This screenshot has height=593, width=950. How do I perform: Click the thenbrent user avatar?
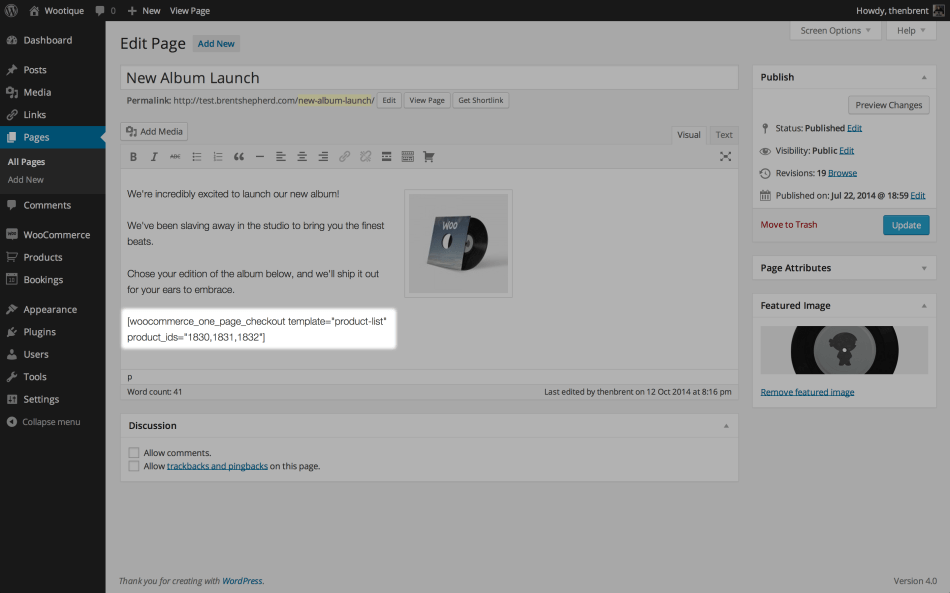coord(938,11)
